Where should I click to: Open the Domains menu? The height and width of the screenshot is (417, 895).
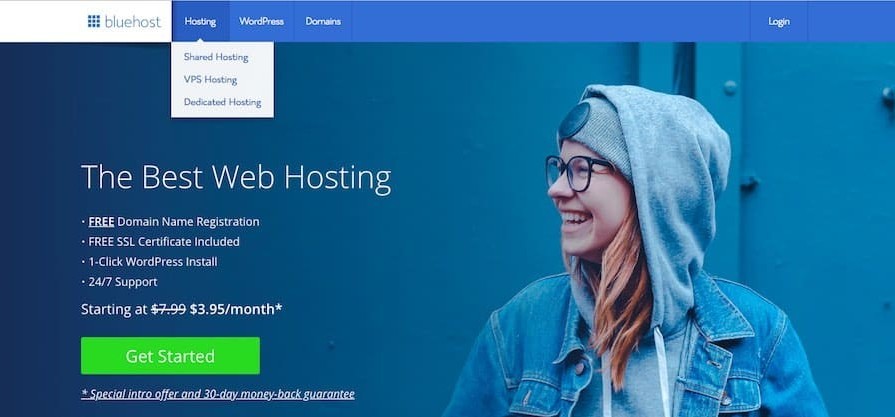pyautogui.click(x=323, y=21)
